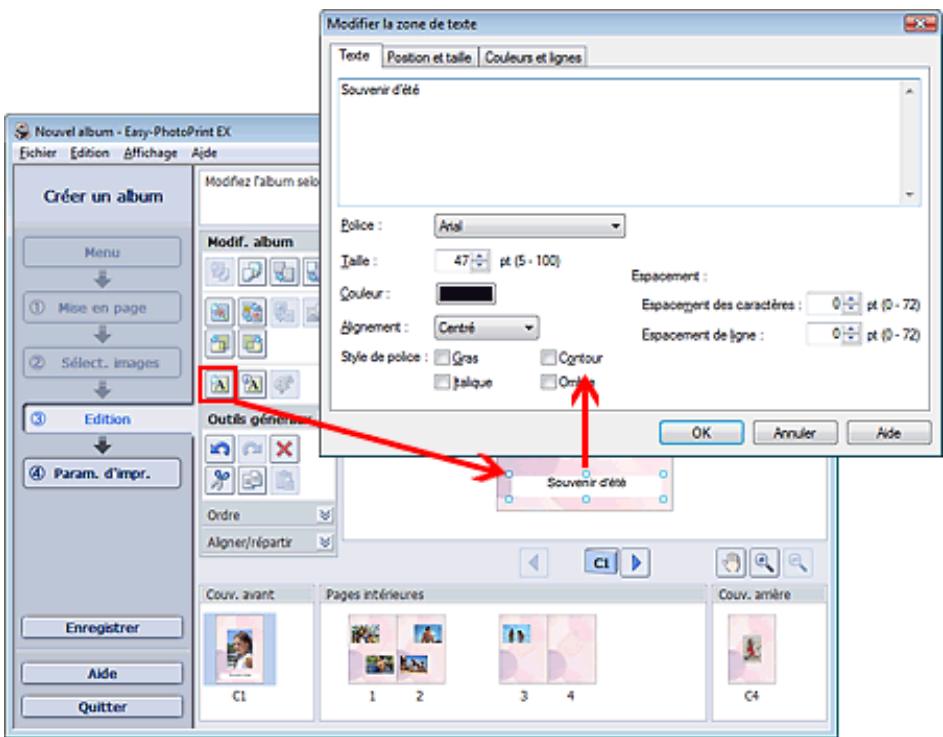
Task: Click the green frame icon in Modif. album
Action: click(252, 344)
